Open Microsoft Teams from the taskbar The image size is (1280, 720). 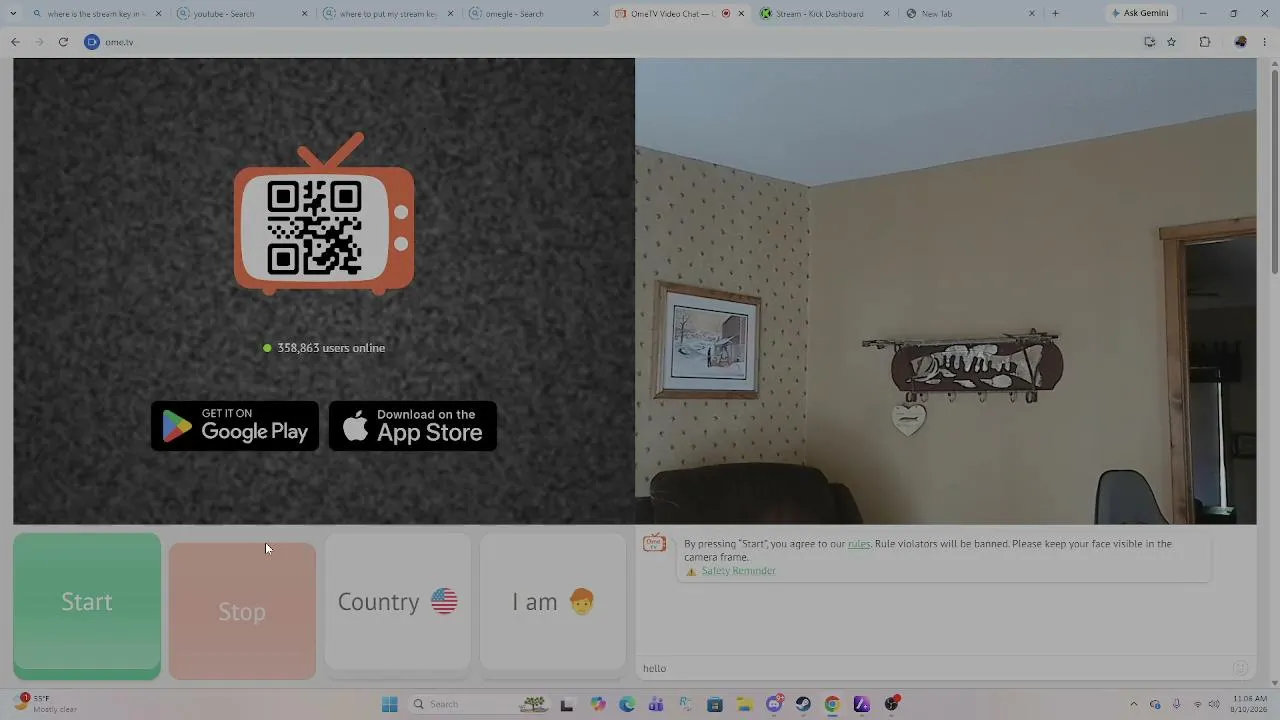pos(656,704)
